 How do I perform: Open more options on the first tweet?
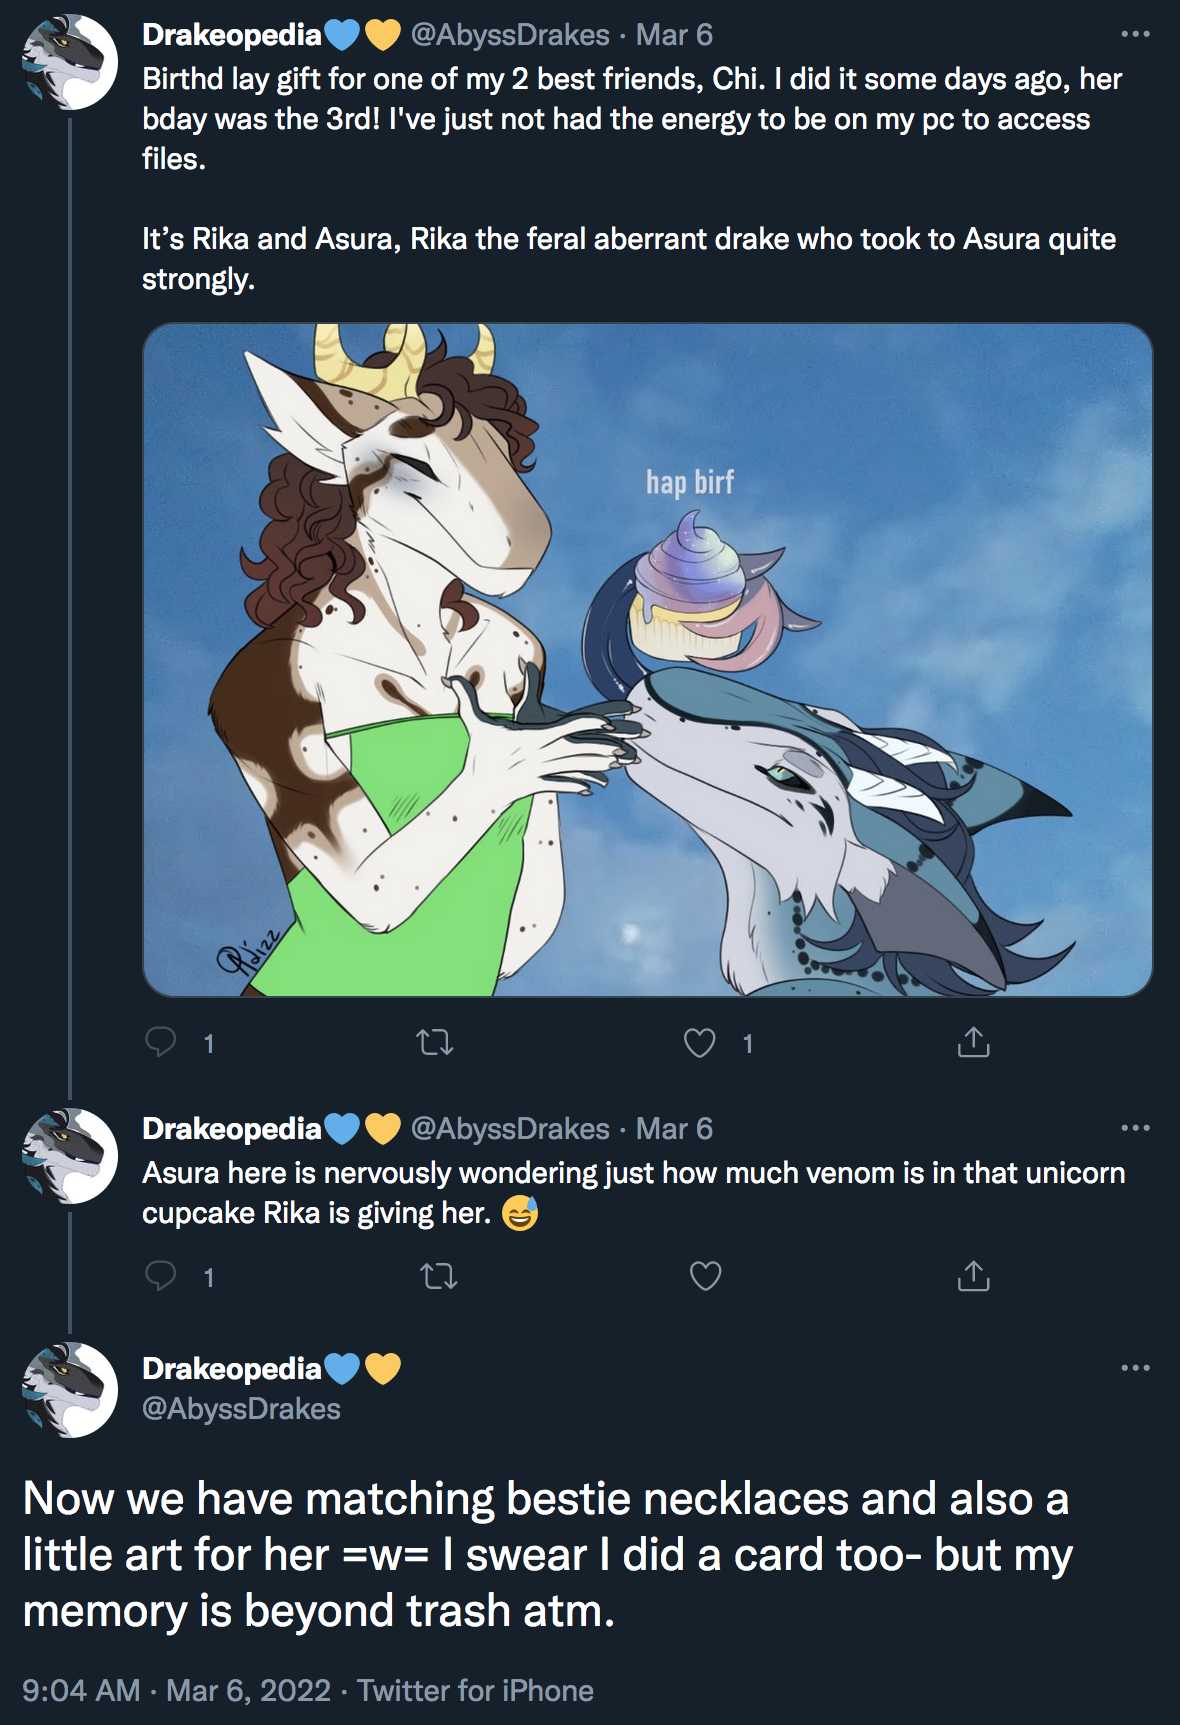click(x=1135, y=34)
